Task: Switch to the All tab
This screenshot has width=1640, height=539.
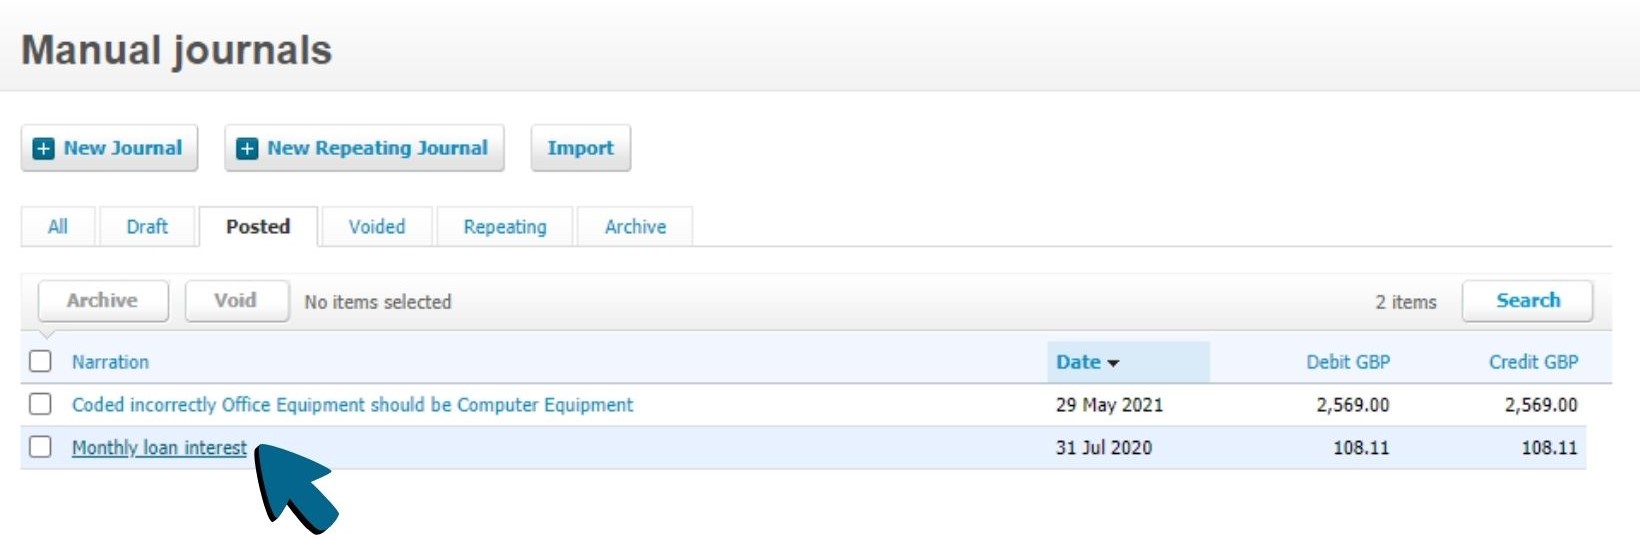Action: [x=58, y=227]
